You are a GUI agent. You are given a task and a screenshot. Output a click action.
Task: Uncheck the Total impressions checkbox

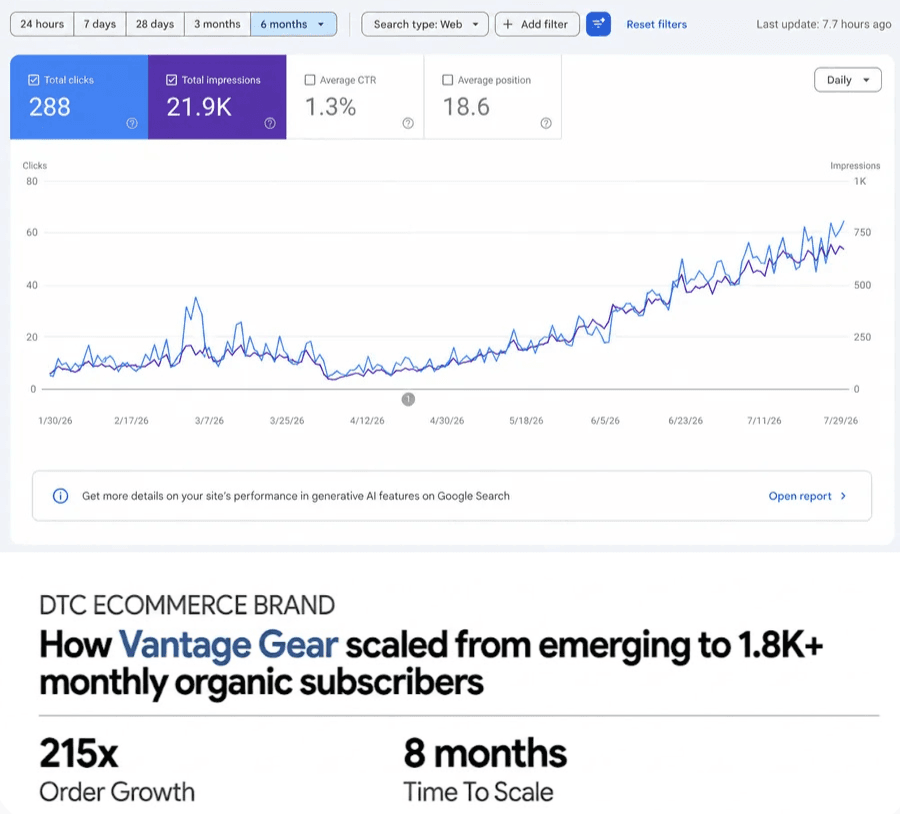[x=172, y=80]
